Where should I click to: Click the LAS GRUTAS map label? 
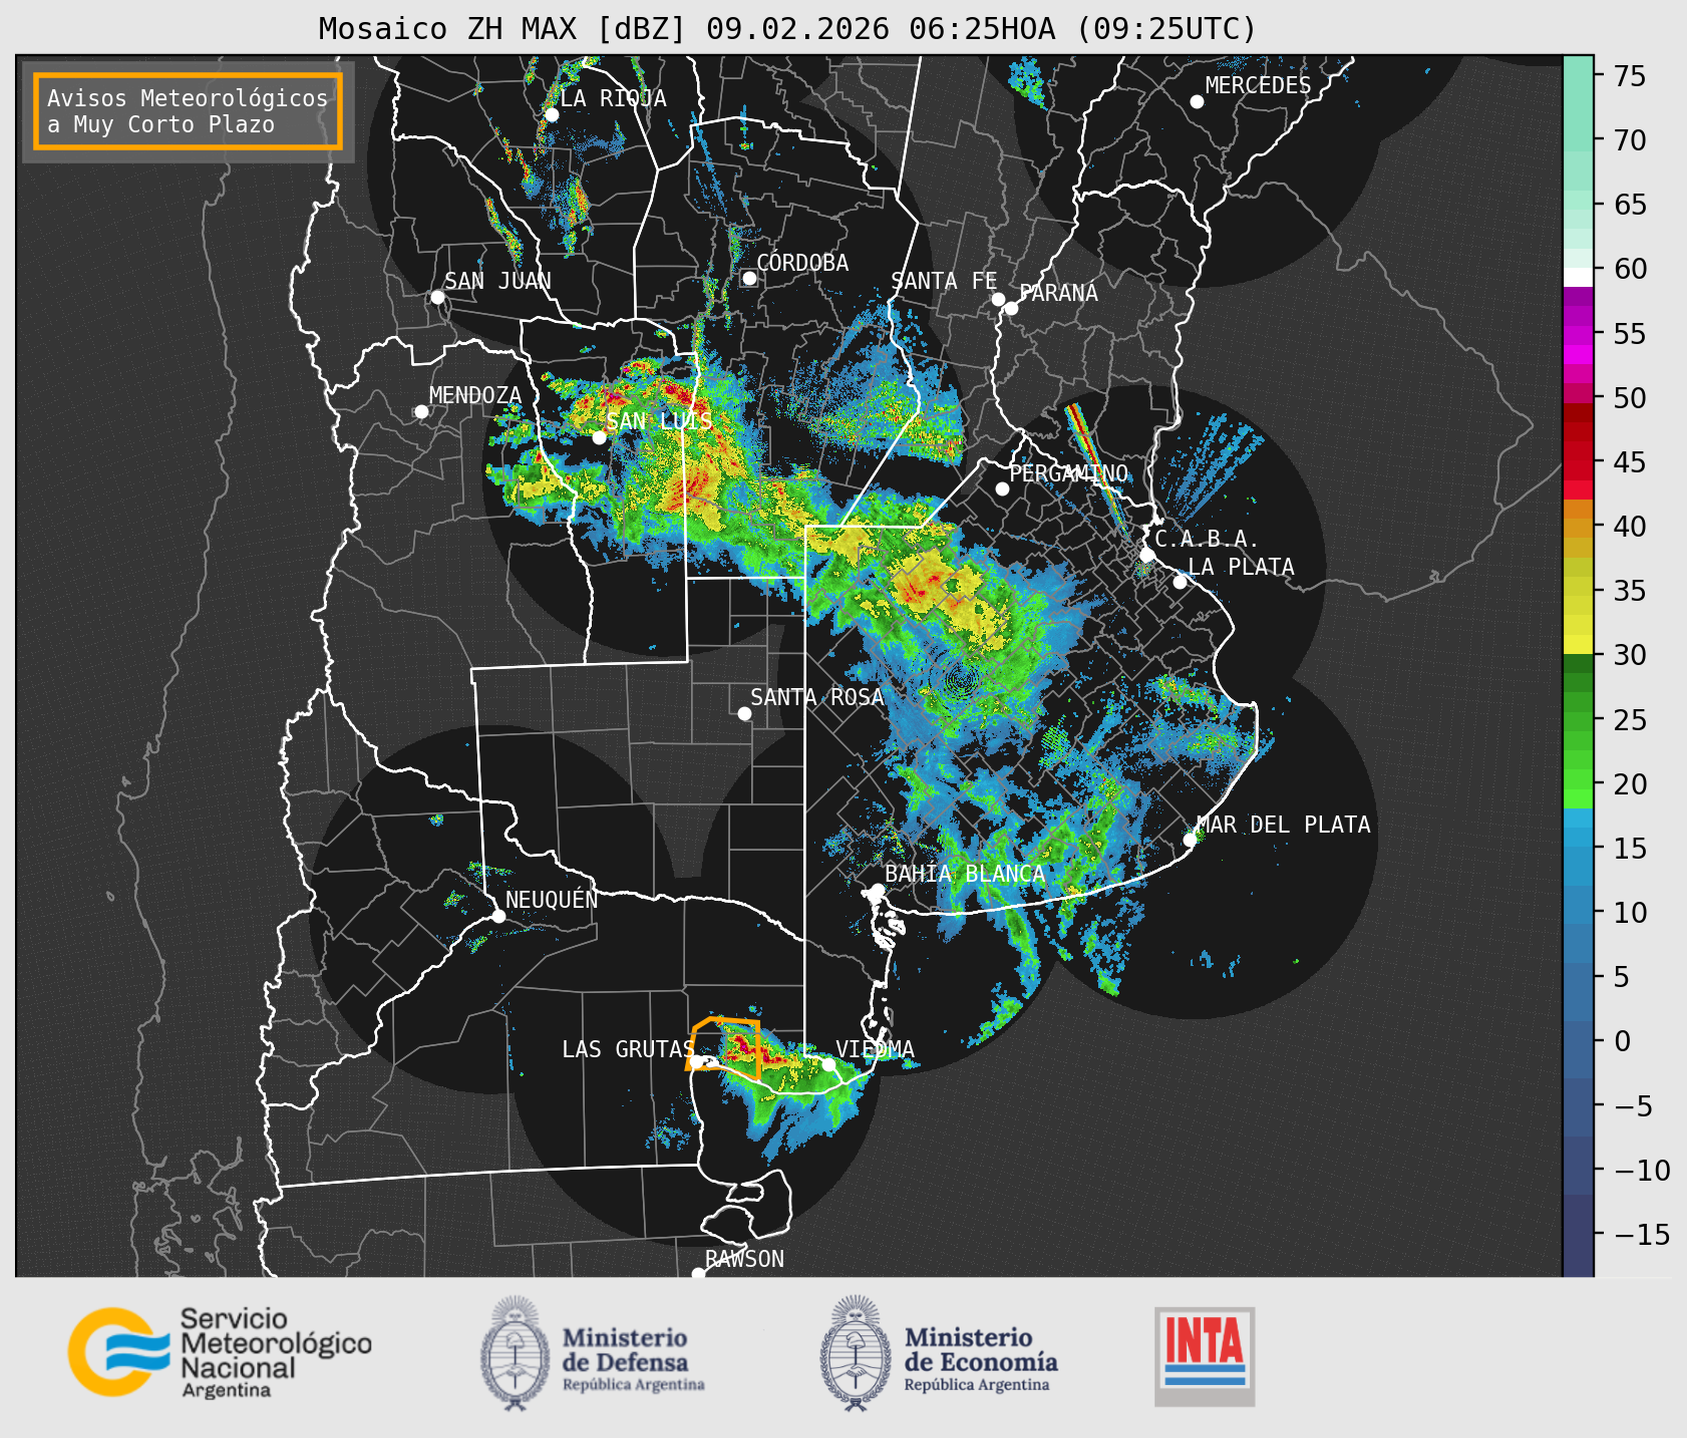628,1049
